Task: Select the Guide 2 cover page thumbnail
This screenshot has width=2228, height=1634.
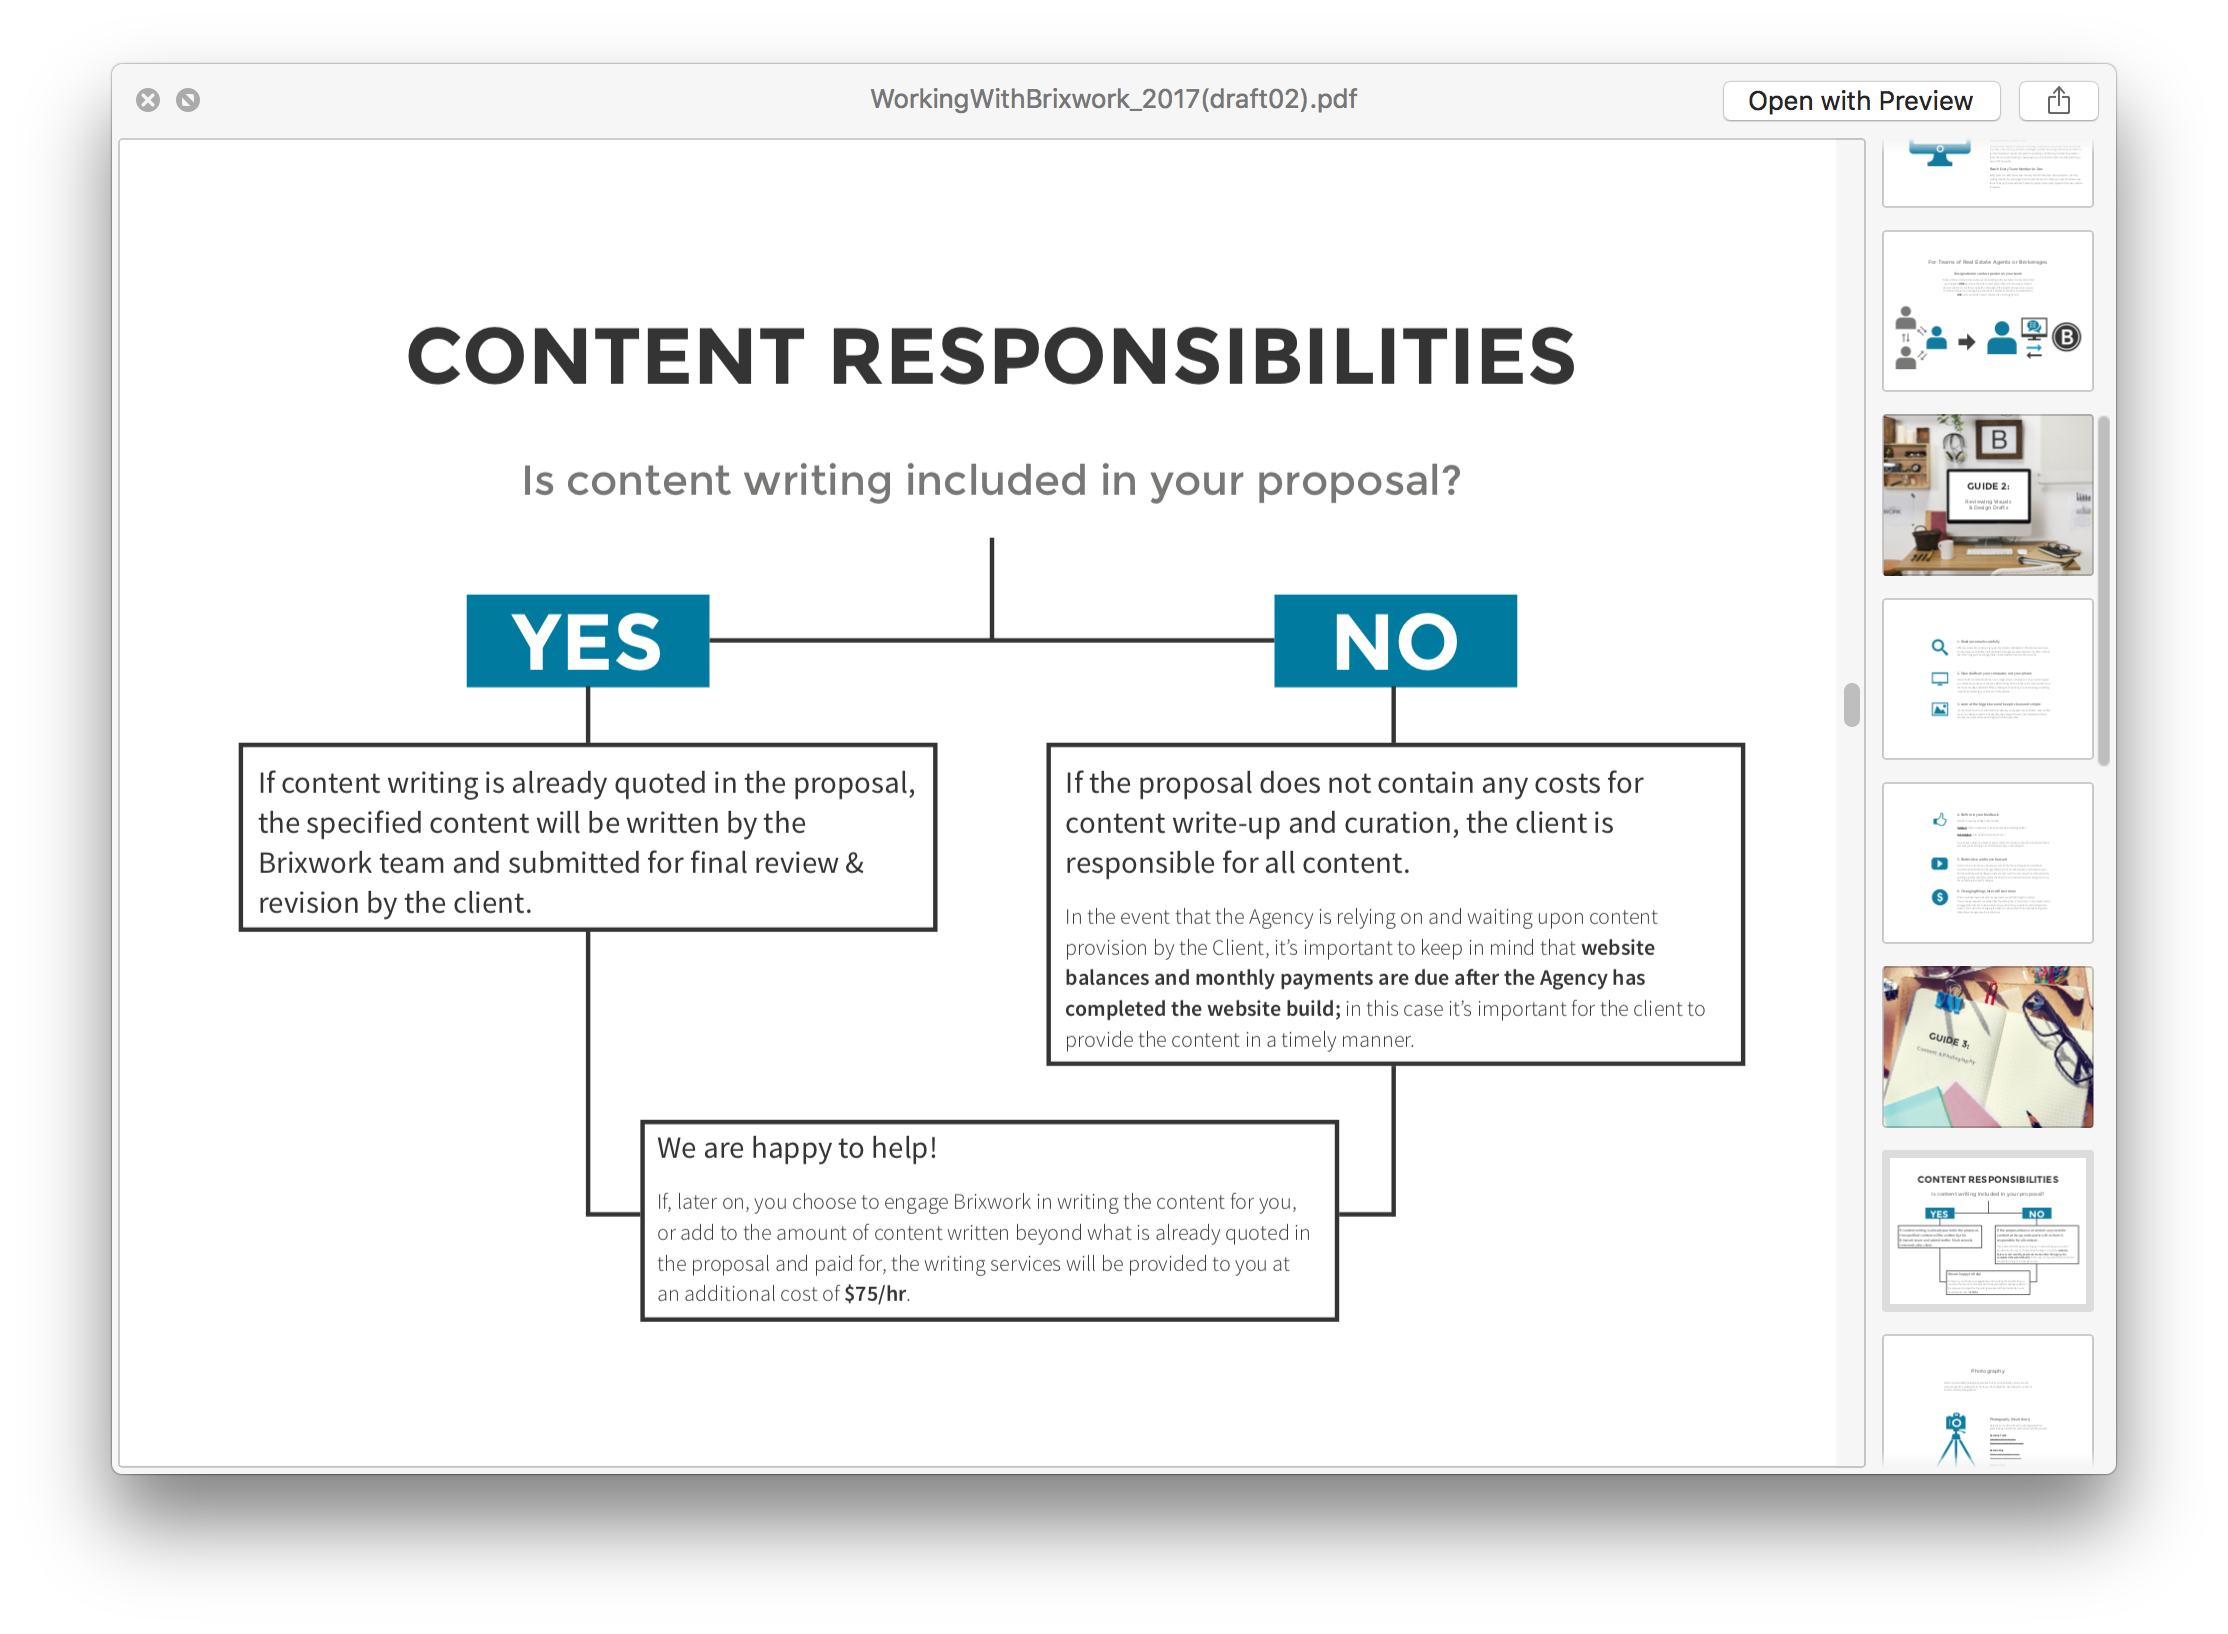Action: pos(1987,495)
